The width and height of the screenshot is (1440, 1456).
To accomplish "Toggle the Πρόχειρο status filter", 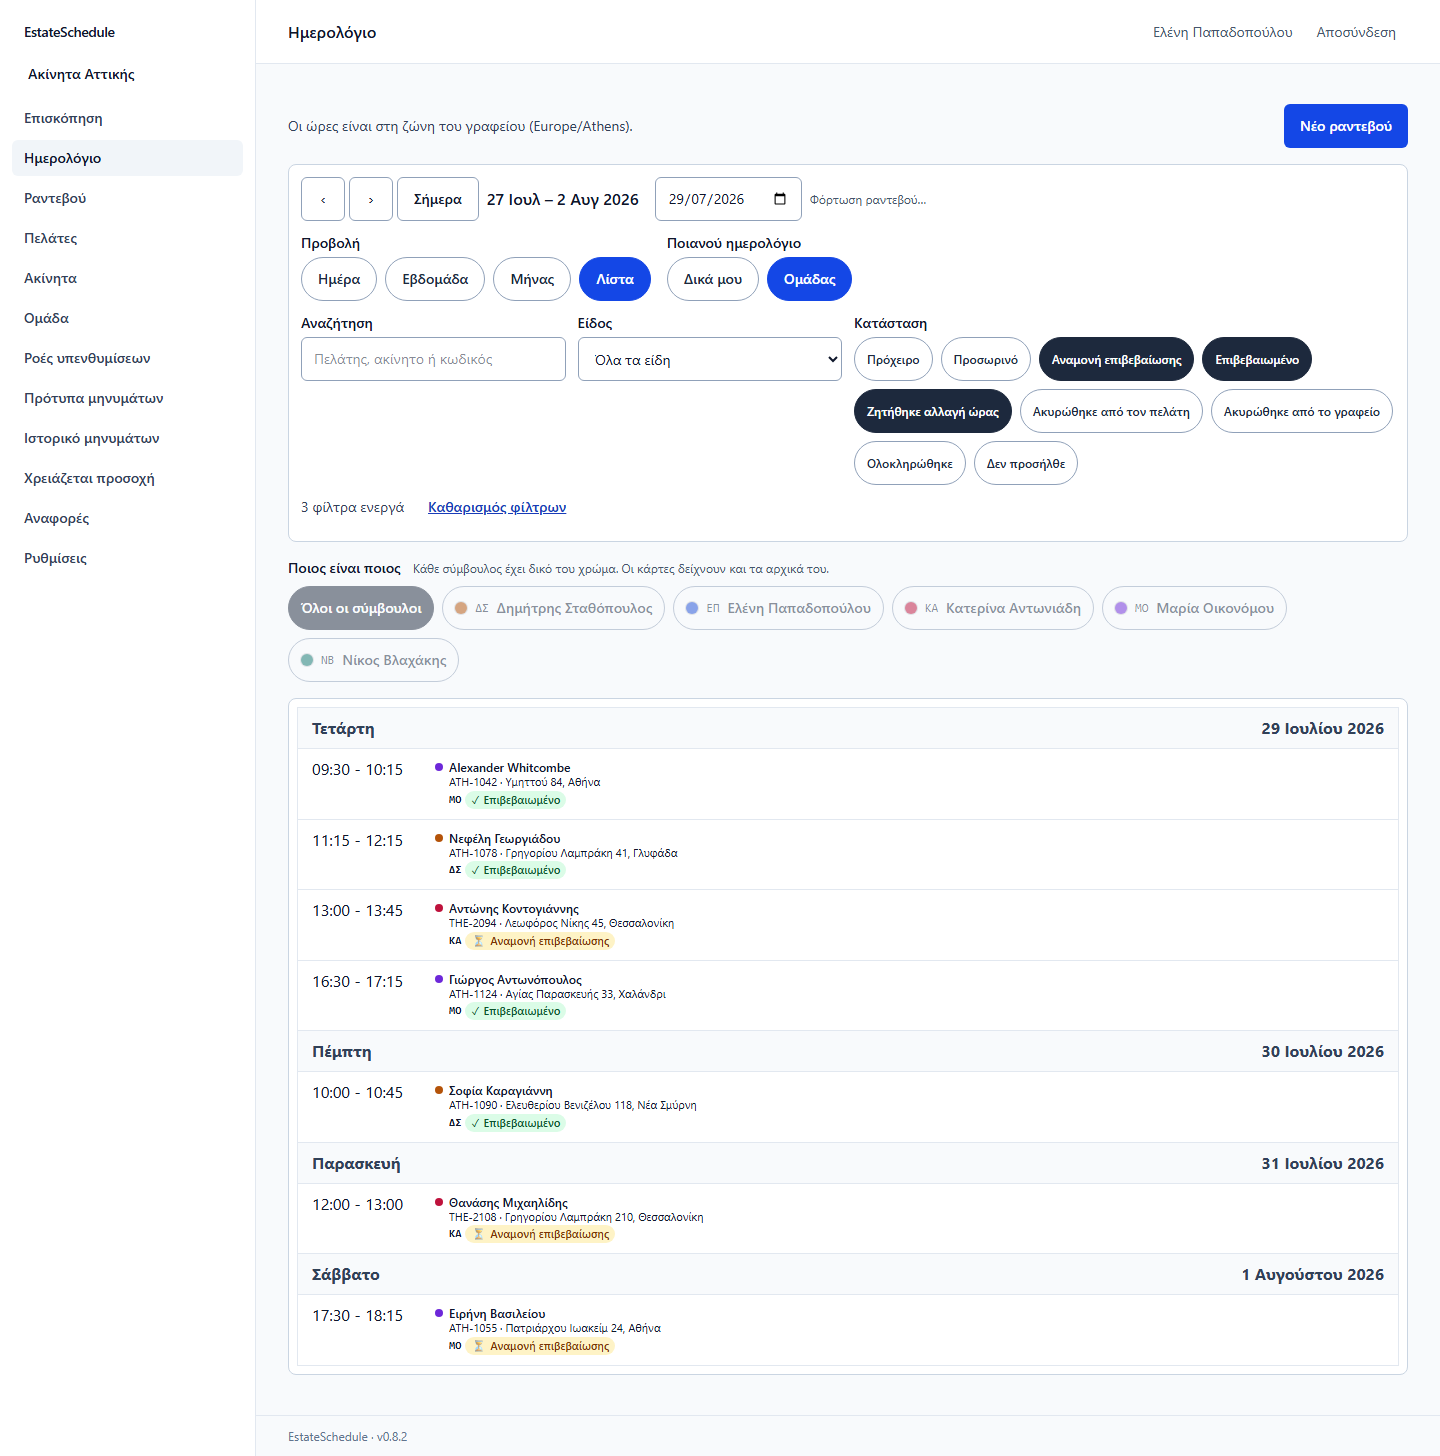I will (893, 359).
